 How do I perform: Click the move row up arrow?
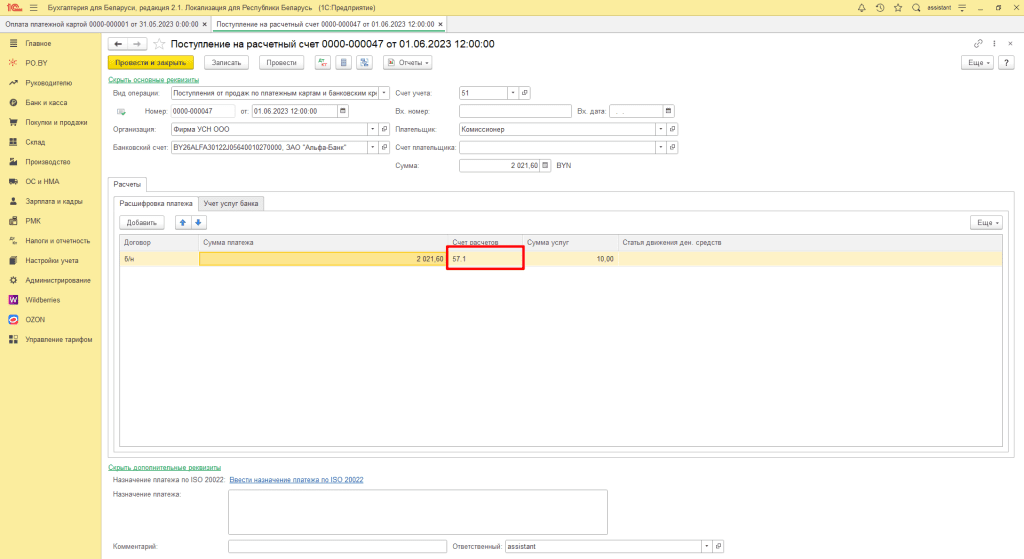pos(182,222)
